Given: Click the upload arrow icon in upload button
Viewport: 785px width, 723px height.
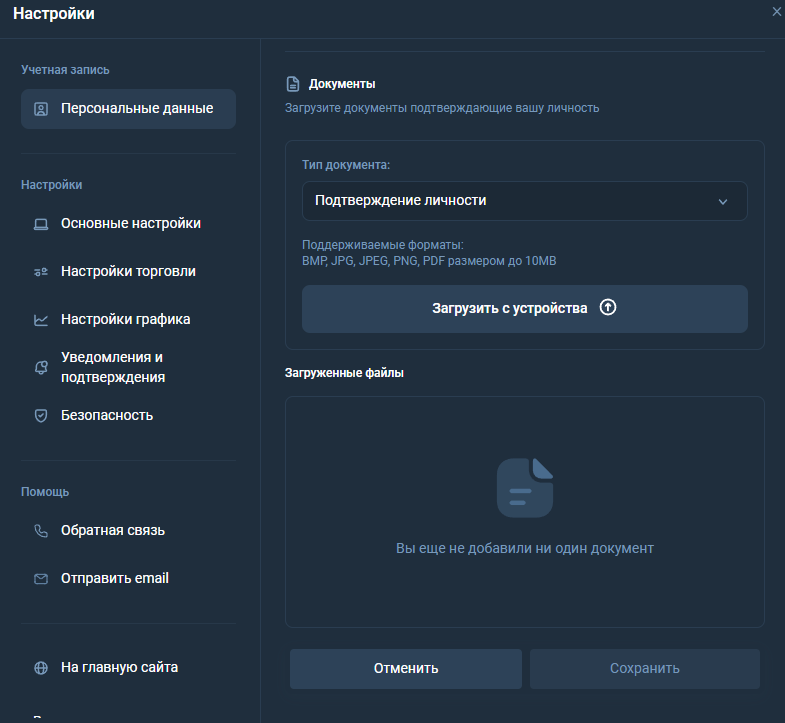Looking at the screenshot, I should click(x=608, y=307).
